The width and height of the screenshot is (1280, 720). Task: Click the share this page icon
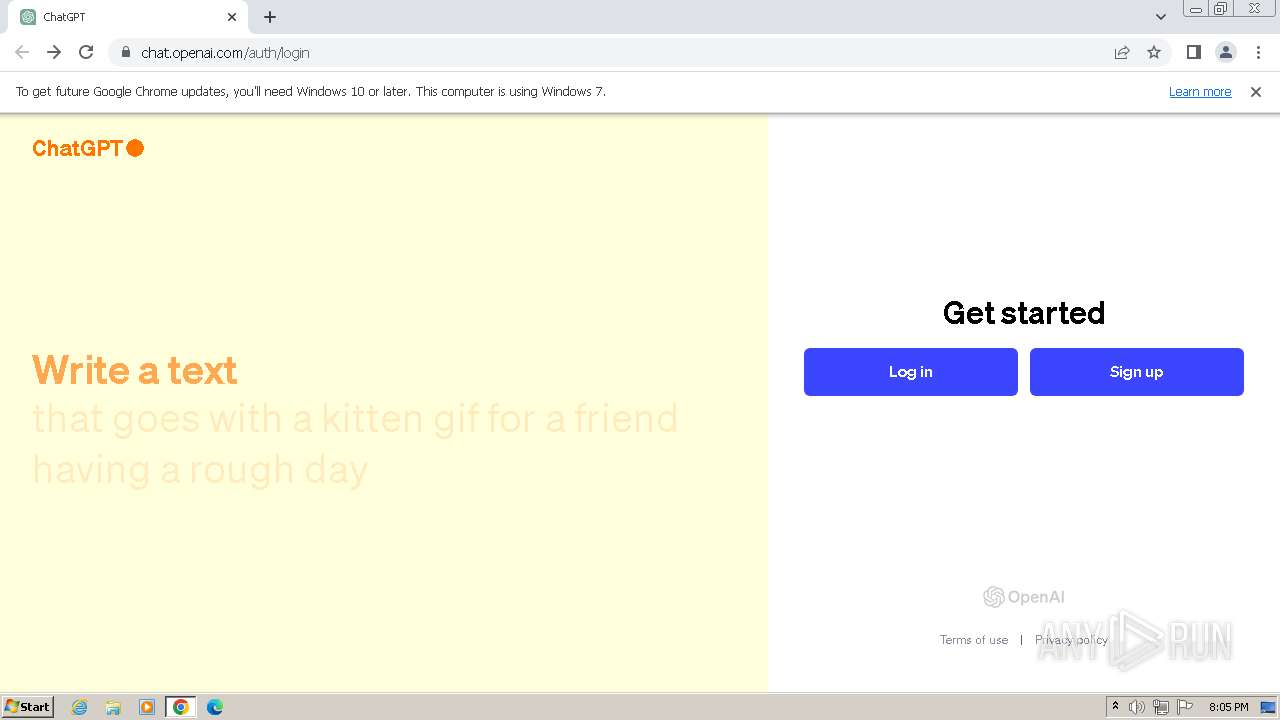pos(1122,52)
